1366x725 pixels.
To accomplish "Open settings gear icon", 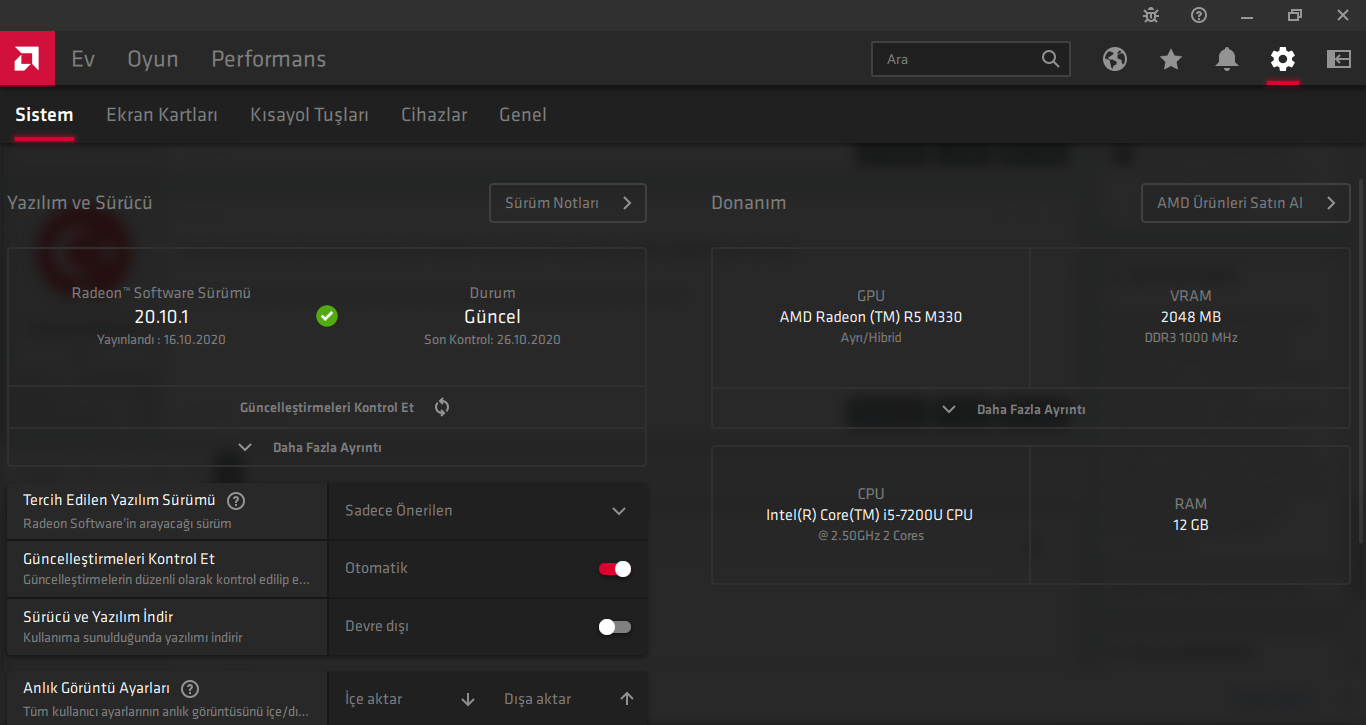I will tap(1283, 59).
